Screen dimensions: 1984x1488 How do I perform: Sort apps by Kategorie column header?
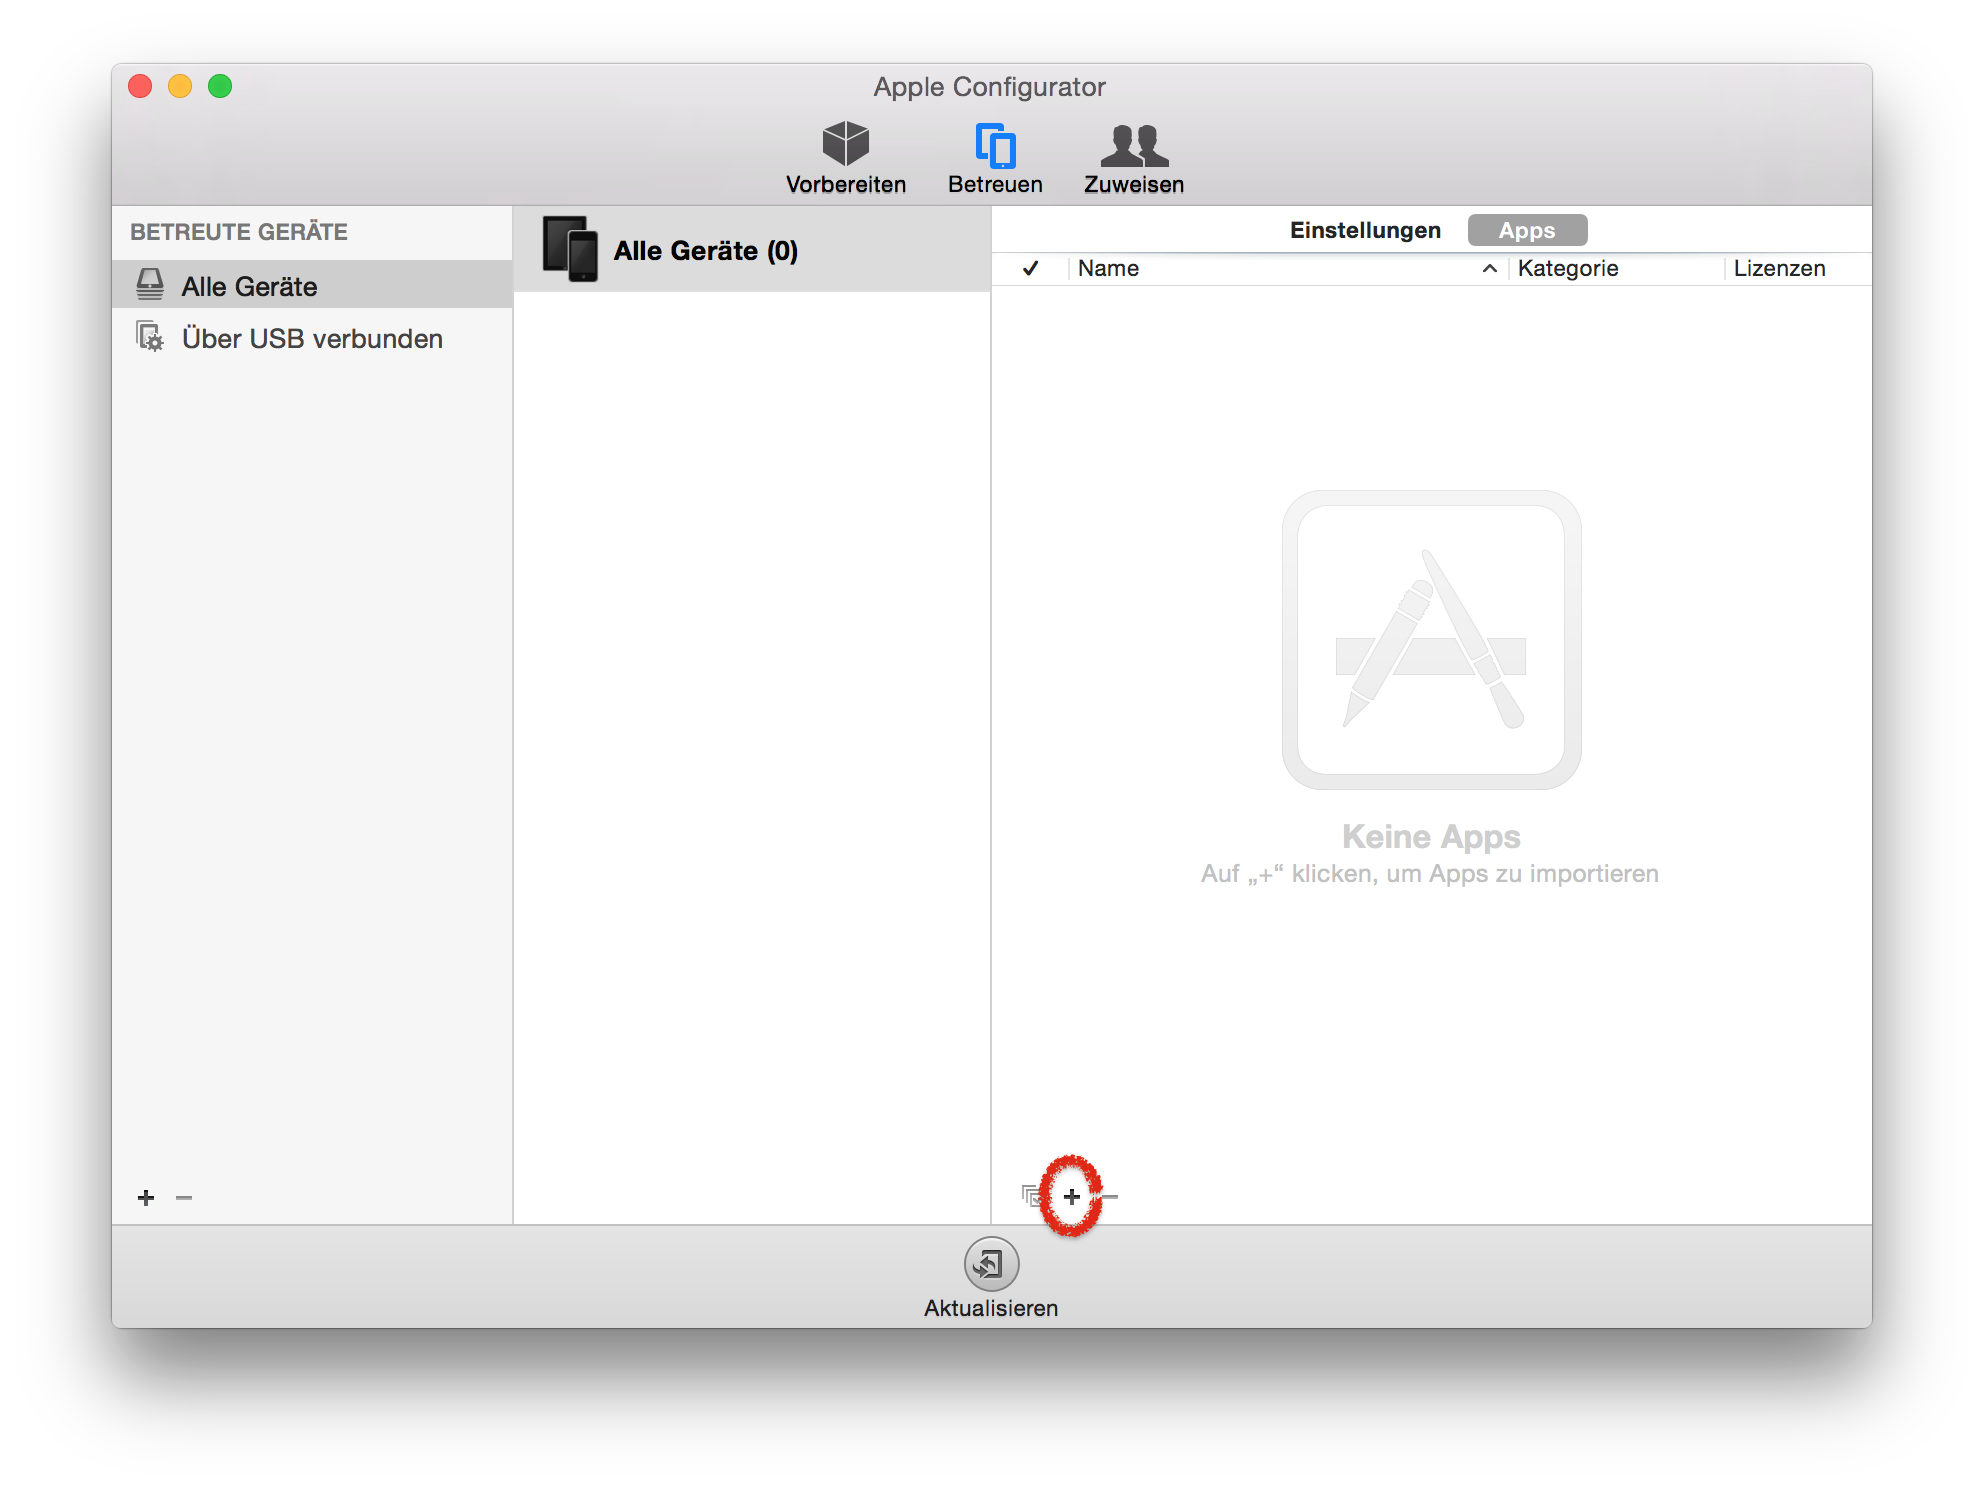click(1615, 268)
